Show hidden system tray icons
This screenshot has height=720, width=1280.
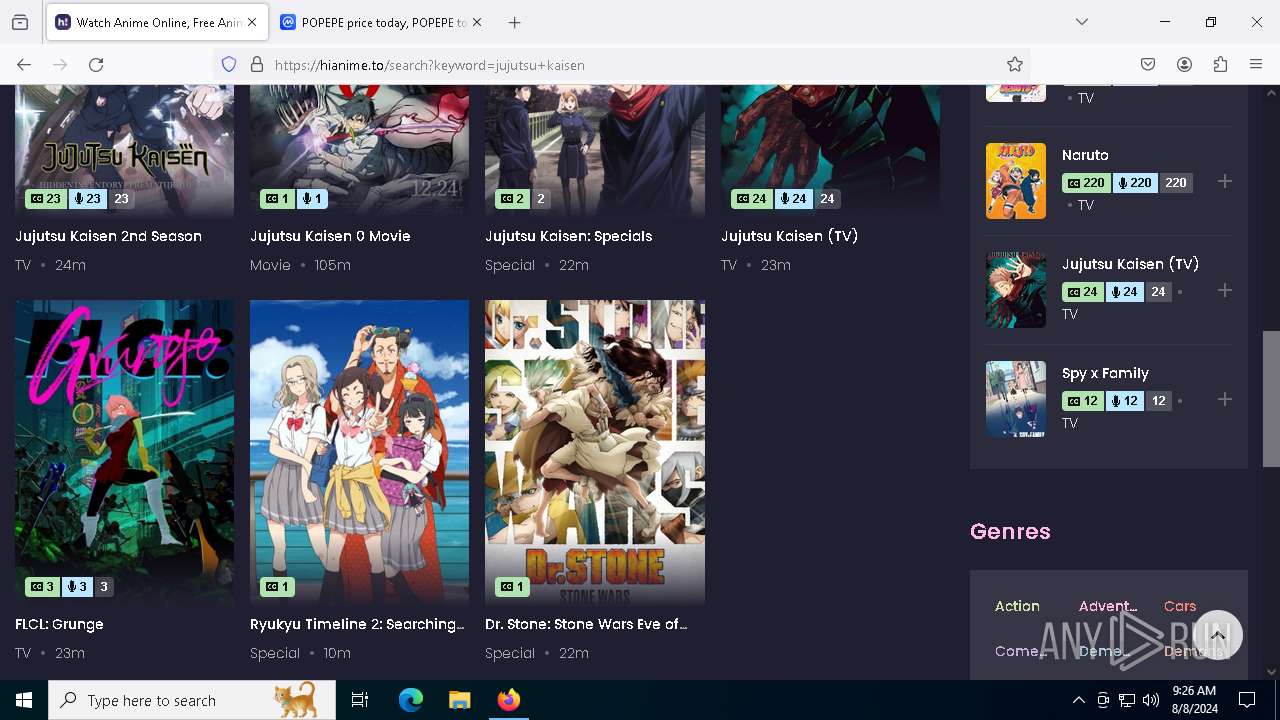click(1078, 700)
